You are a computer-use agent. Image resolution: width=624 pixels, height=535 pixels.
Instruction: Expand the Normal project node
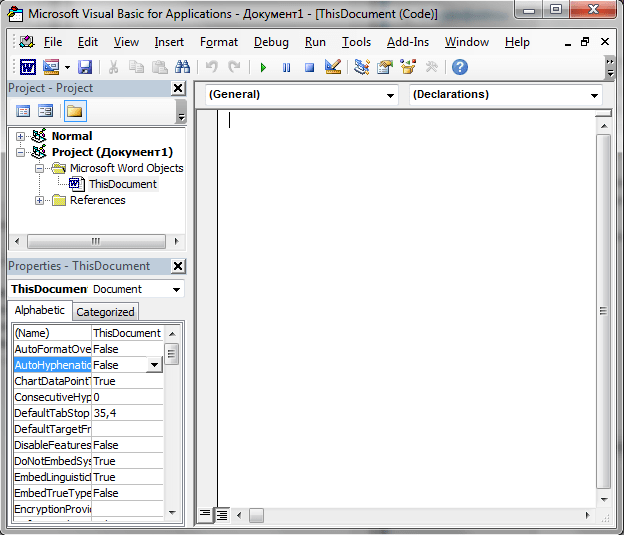[20, 137]
